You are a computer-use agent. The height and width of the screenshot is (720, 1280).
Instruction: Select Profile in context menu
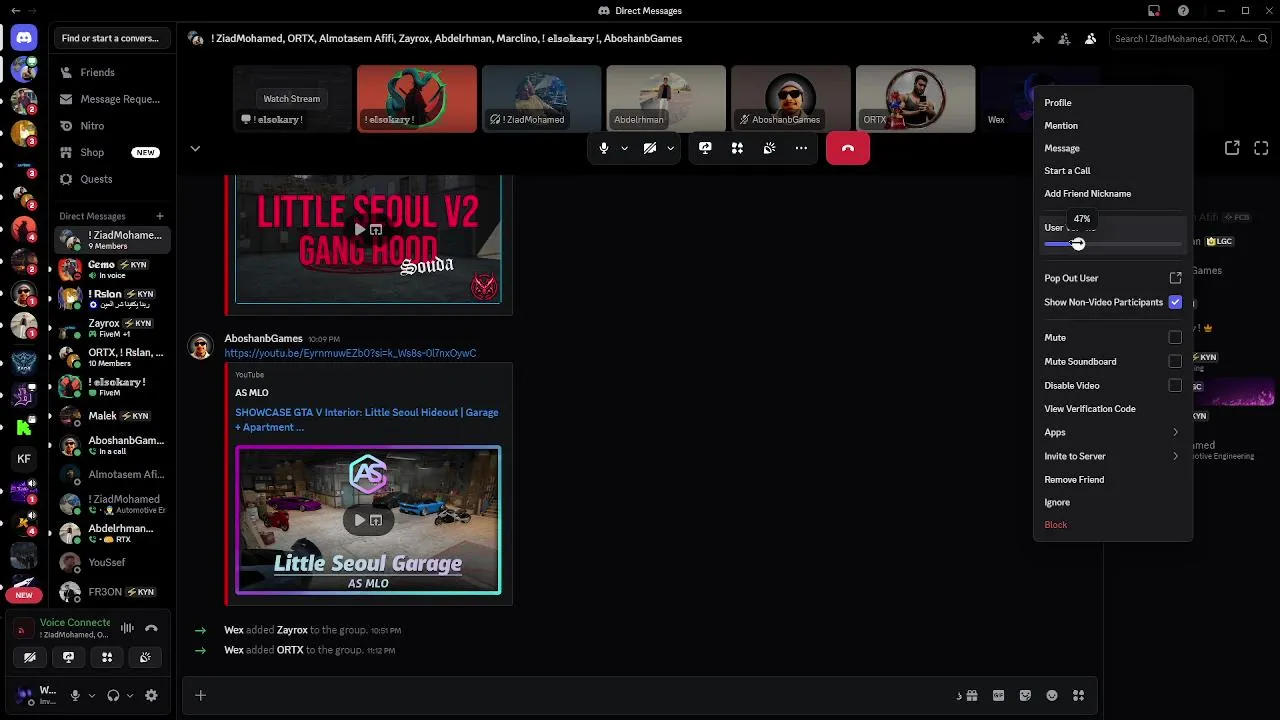pos(1112,102)
